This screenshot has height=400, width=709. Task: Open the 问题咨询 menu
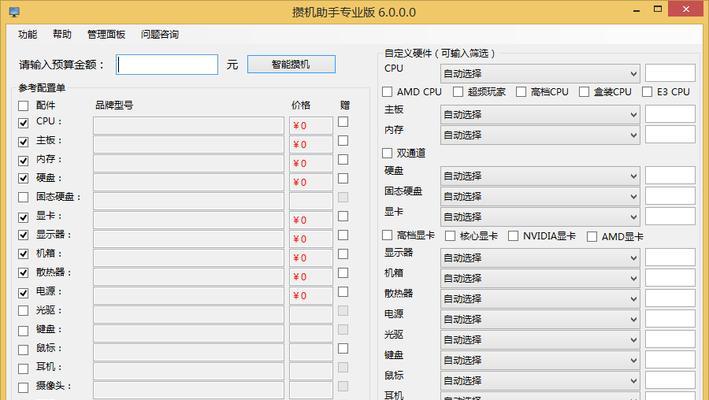(160, 34)
